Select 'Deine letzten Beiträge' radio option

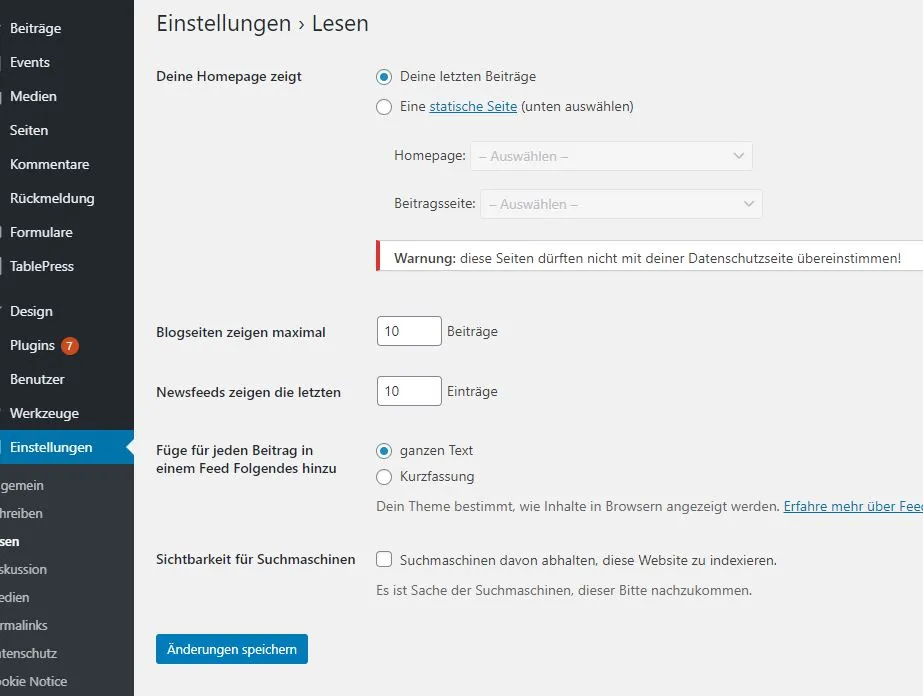tap(384, 77)
